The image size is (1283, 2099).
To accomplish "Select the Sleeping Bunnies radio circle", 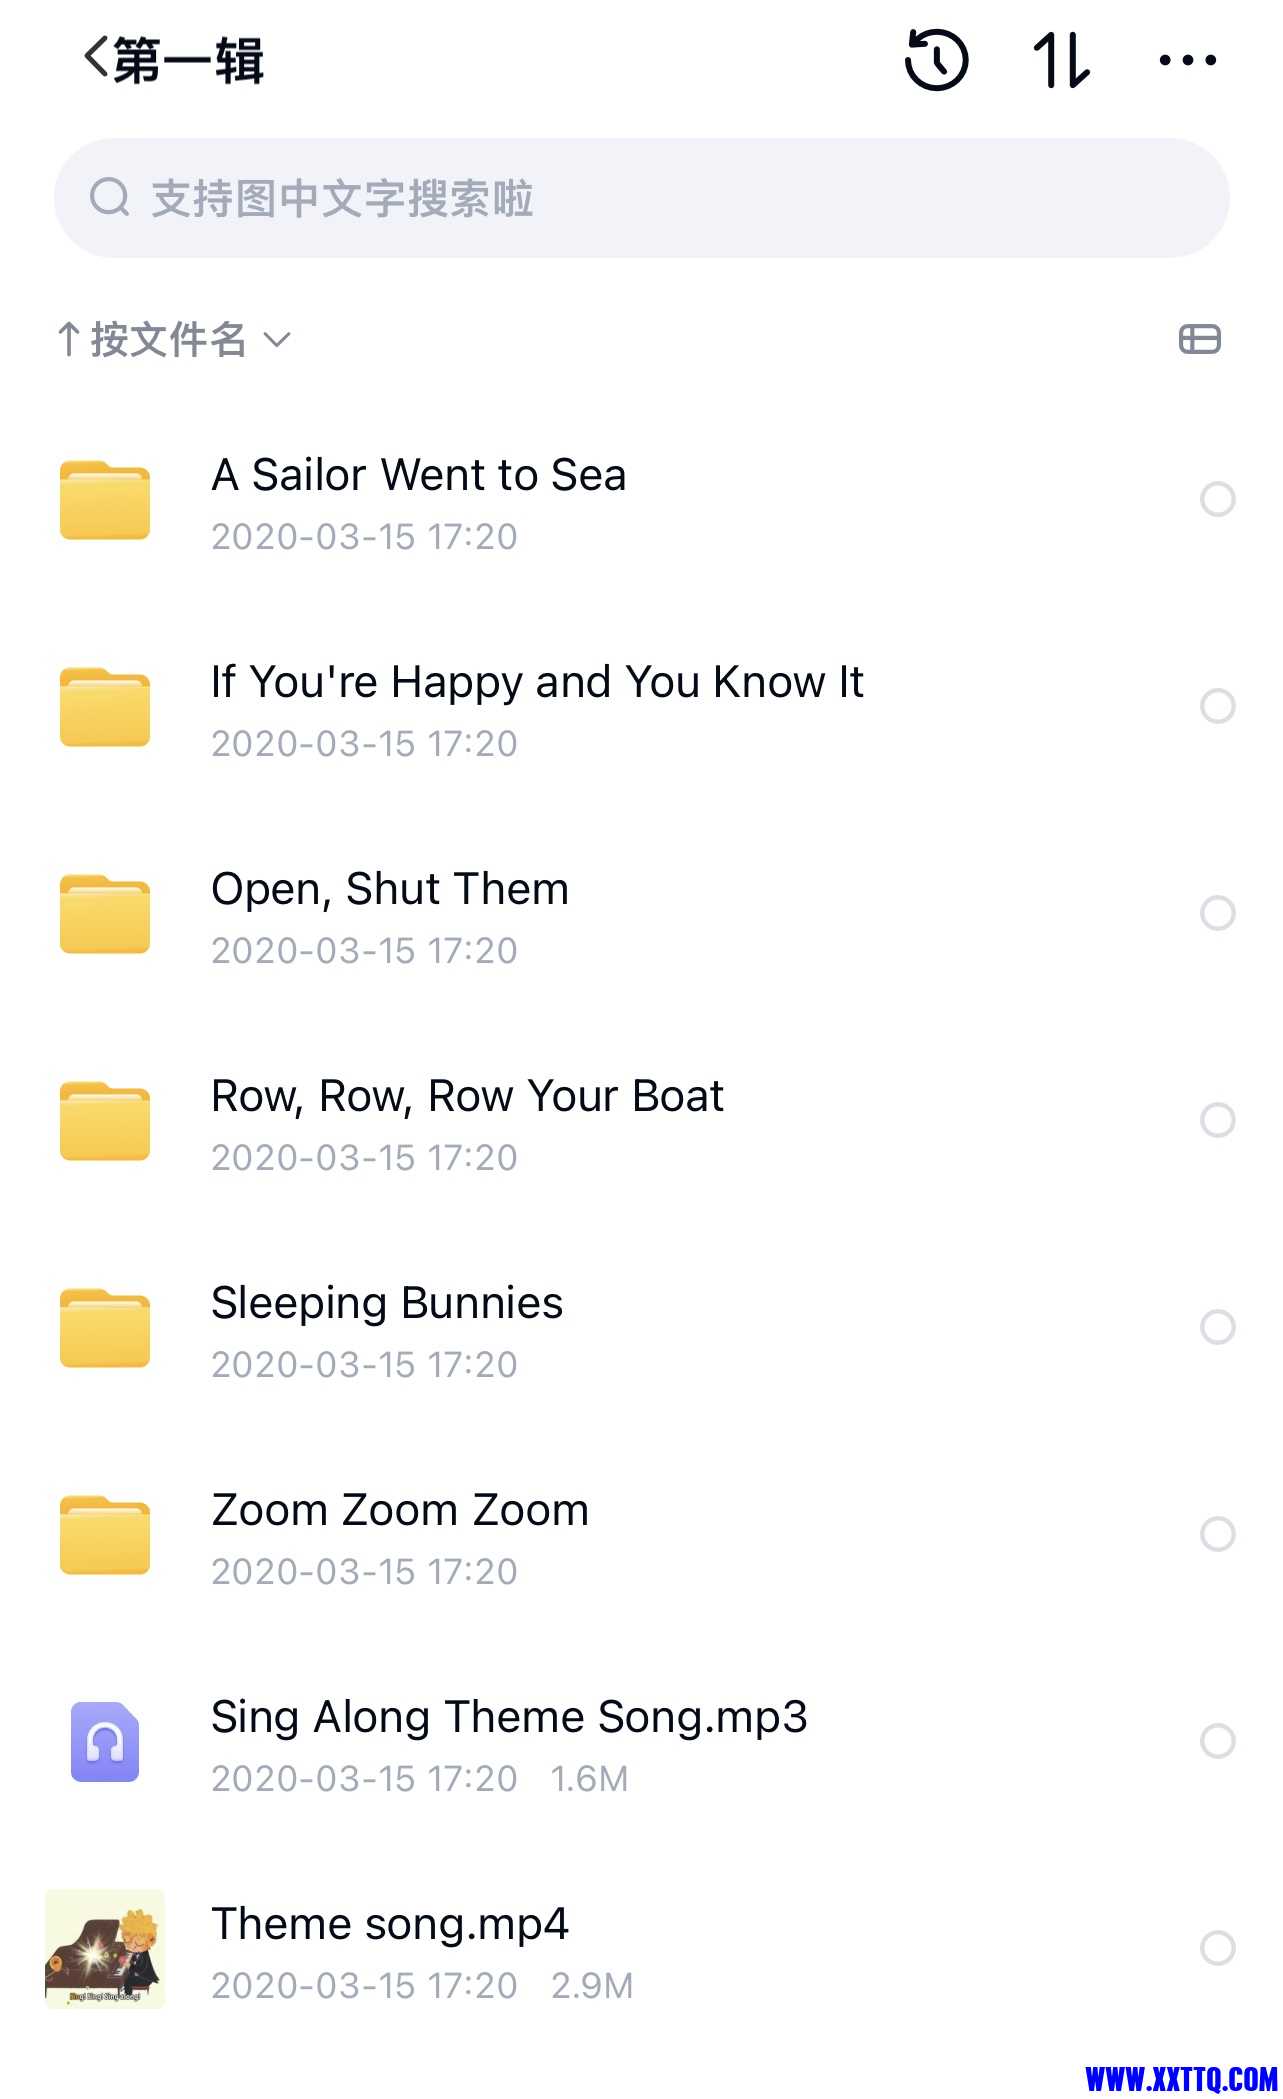I will pyautogui.click(x=1217, y=1327).
